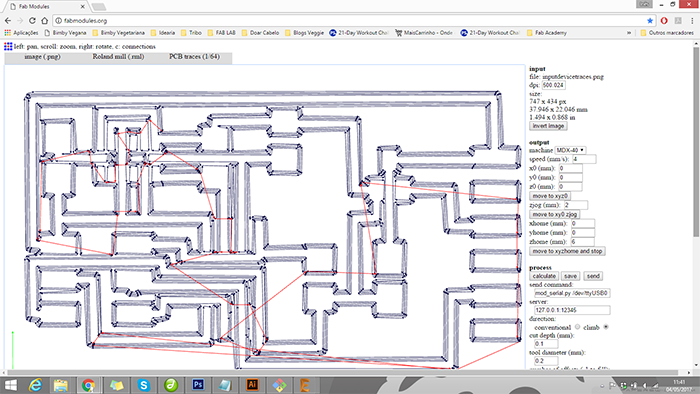
Task: Open the Fab Academy bookmark folder
Action: (547, 33)
